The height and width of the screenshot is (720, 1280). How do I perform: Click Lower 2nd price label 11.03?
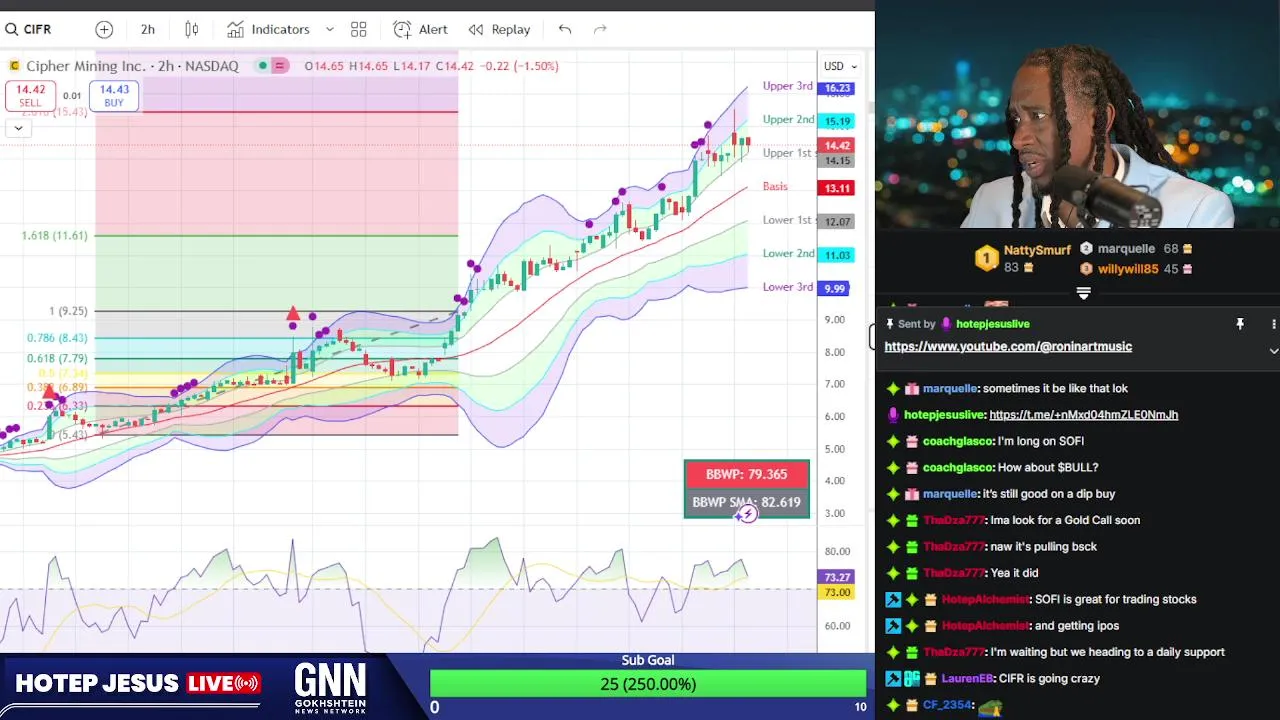tap(835, 255)
